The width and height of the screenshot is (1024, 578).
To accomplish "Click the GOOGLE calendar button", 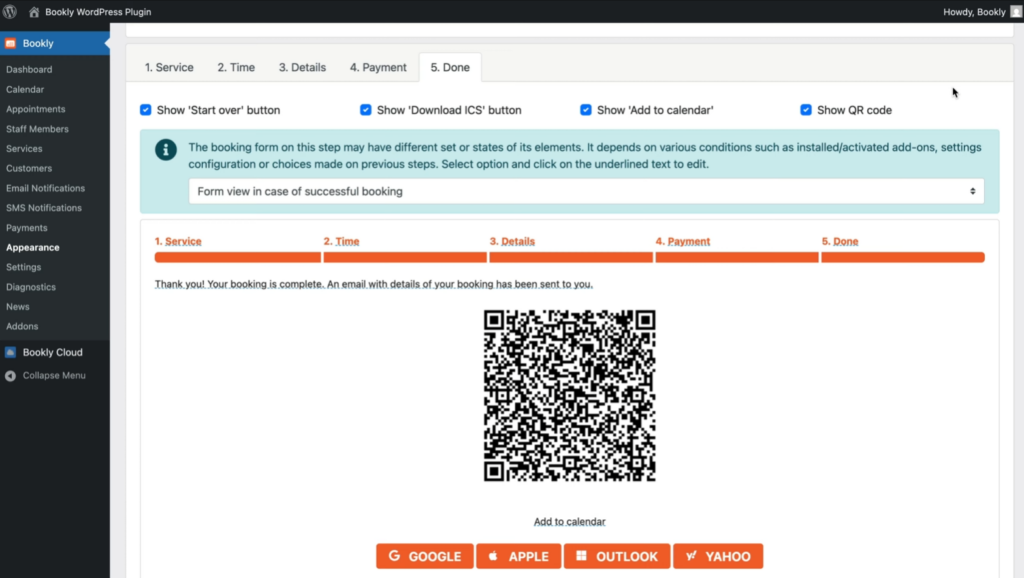I will point(424,556).
